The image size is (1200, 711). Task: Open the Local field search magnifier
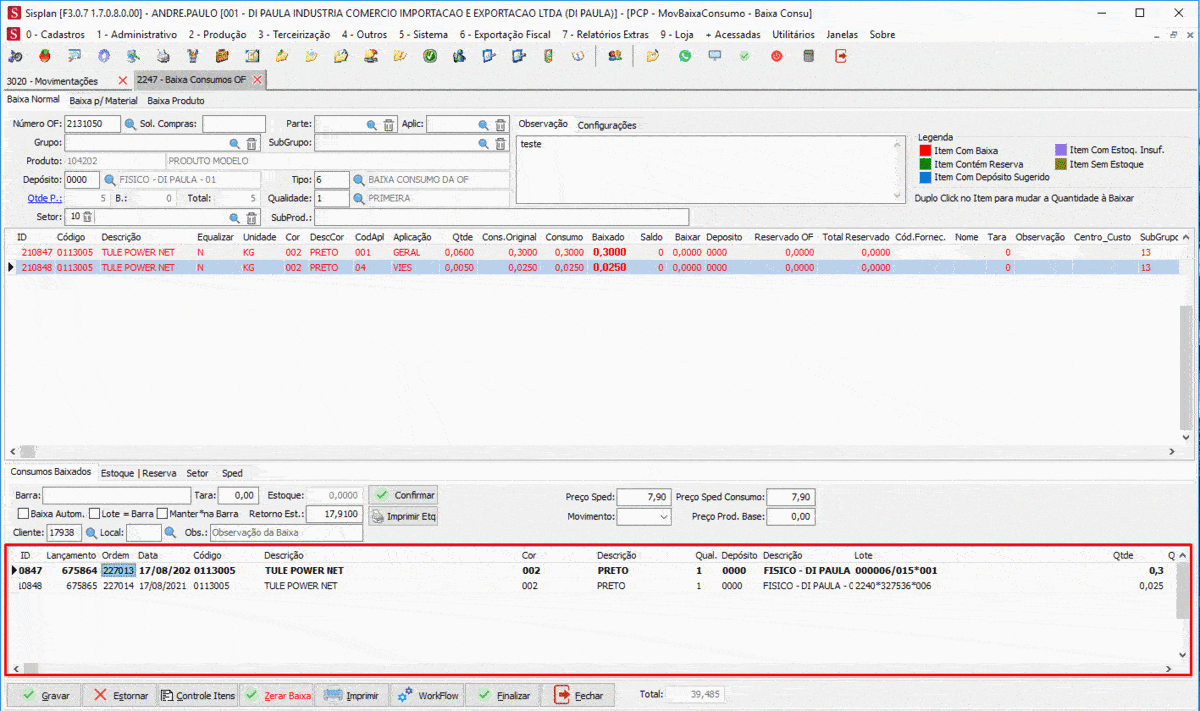click(170, 533)
